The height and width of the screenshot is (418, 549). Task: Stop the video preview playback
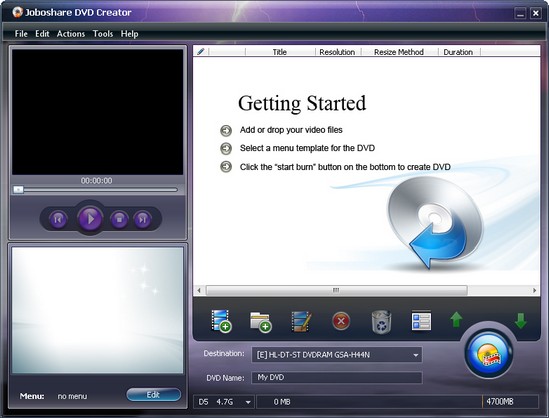click(x=119, y=220)
